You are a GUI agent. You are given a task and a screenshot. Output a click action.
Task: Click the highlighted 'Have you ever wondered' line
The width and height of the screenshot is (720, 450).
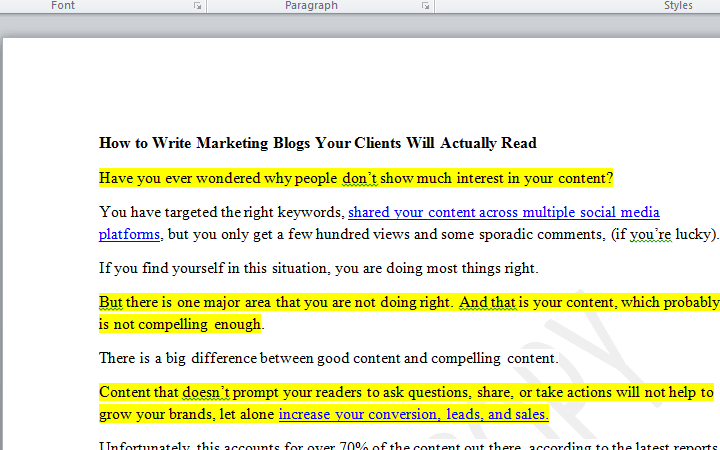coord(356,178)
